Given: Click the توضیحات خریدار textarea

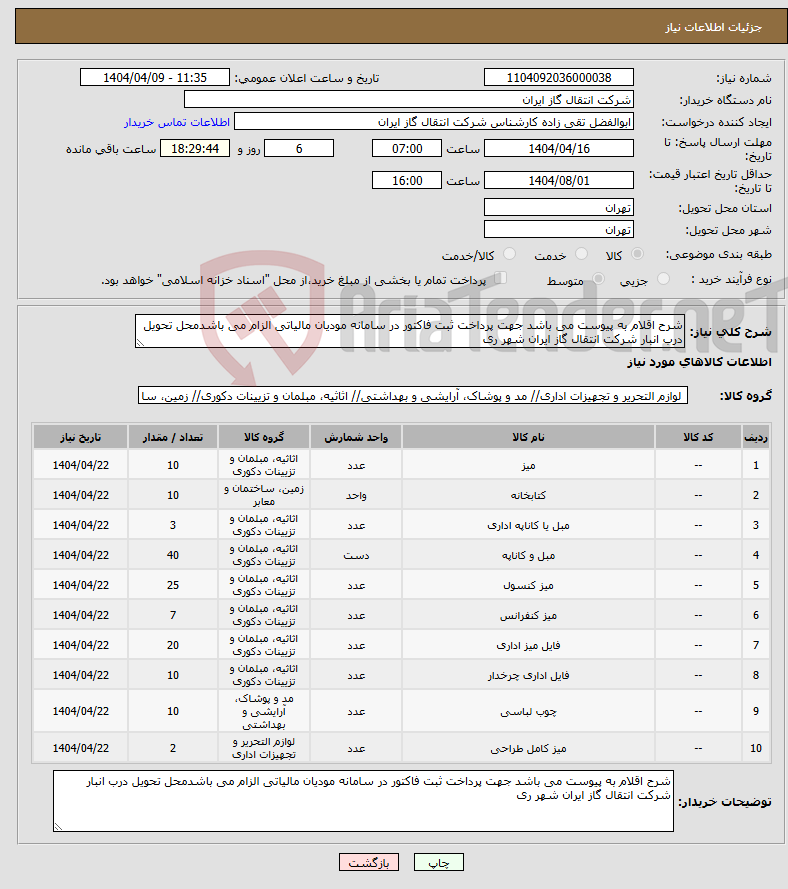Looking at the screenshot, I should [363, 801].
